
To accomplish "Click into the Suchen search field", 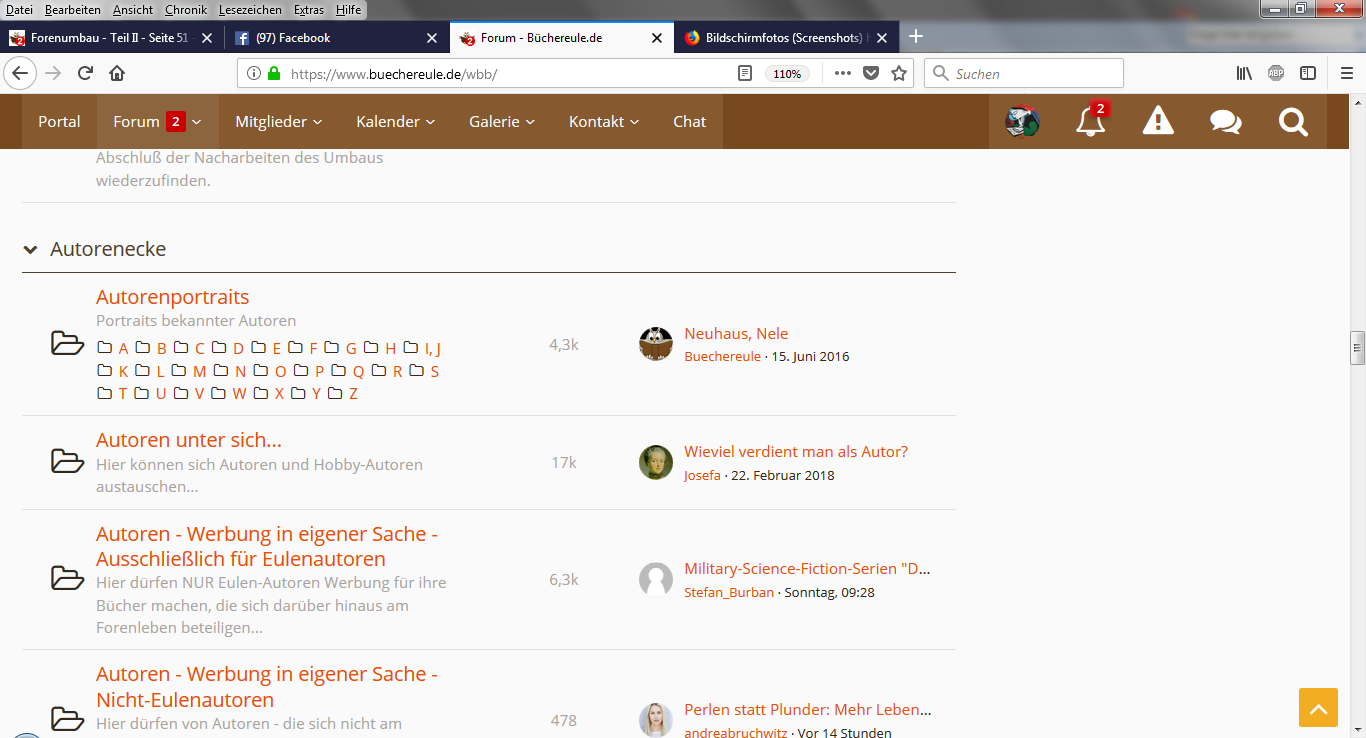I will (1035, 73).
